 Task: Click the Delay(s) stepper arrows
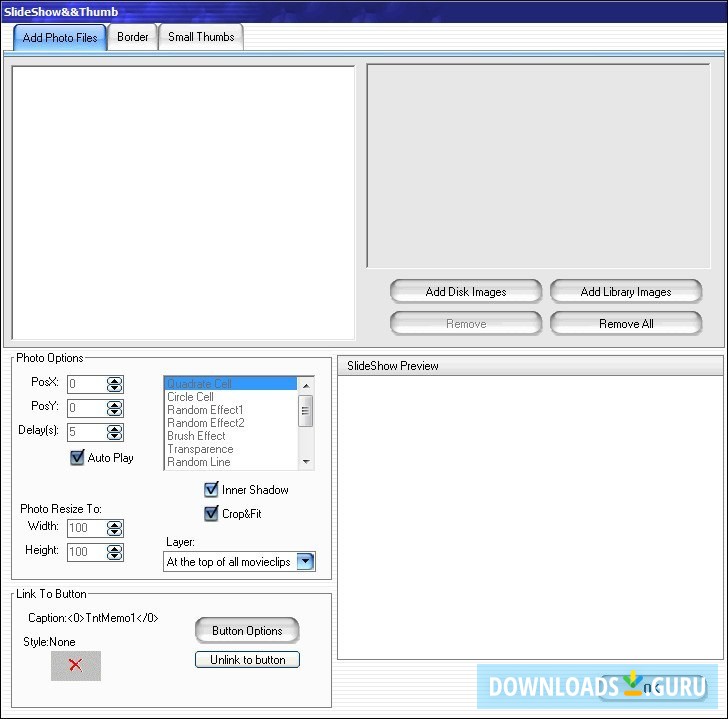click(x=114, y=433)
